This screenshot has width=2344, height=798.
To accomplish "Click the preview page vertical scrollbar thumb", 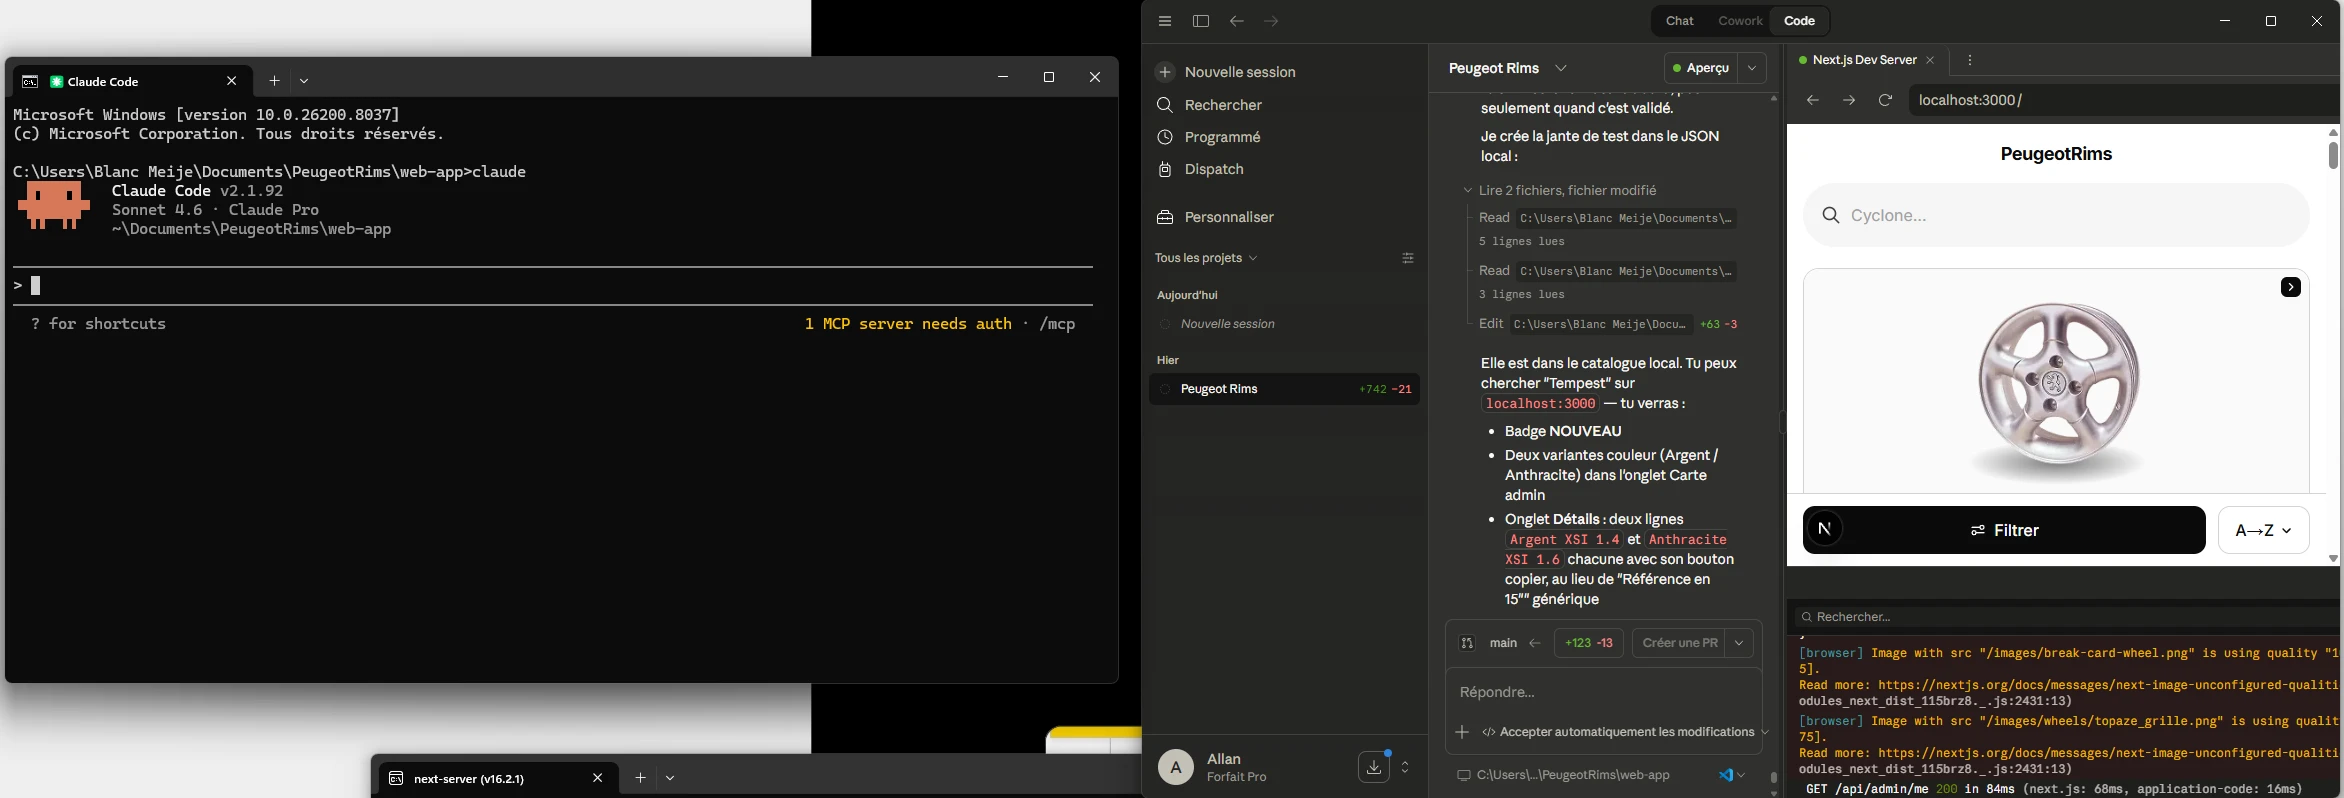I will pyautogui.click(x=2333, y=155).
